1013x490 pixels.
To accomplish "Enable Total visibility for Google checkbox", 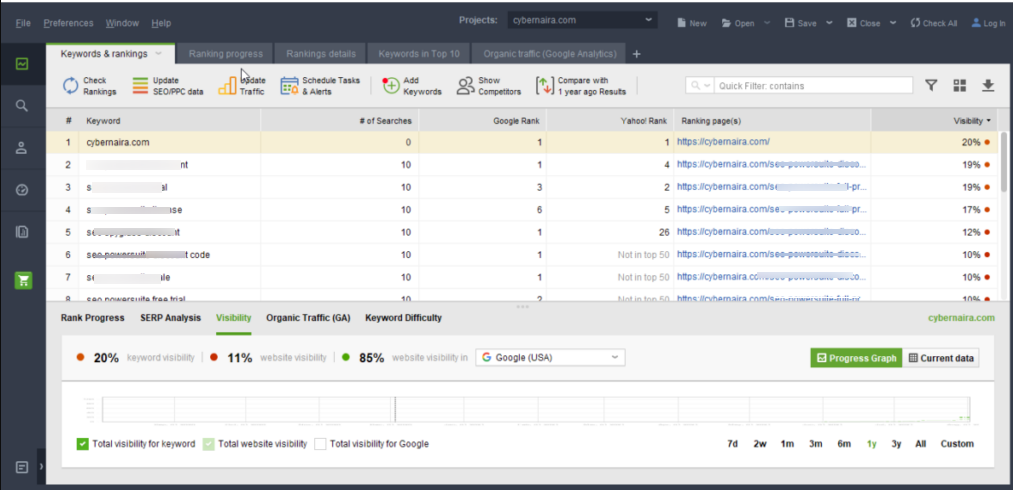I will 320,444.
